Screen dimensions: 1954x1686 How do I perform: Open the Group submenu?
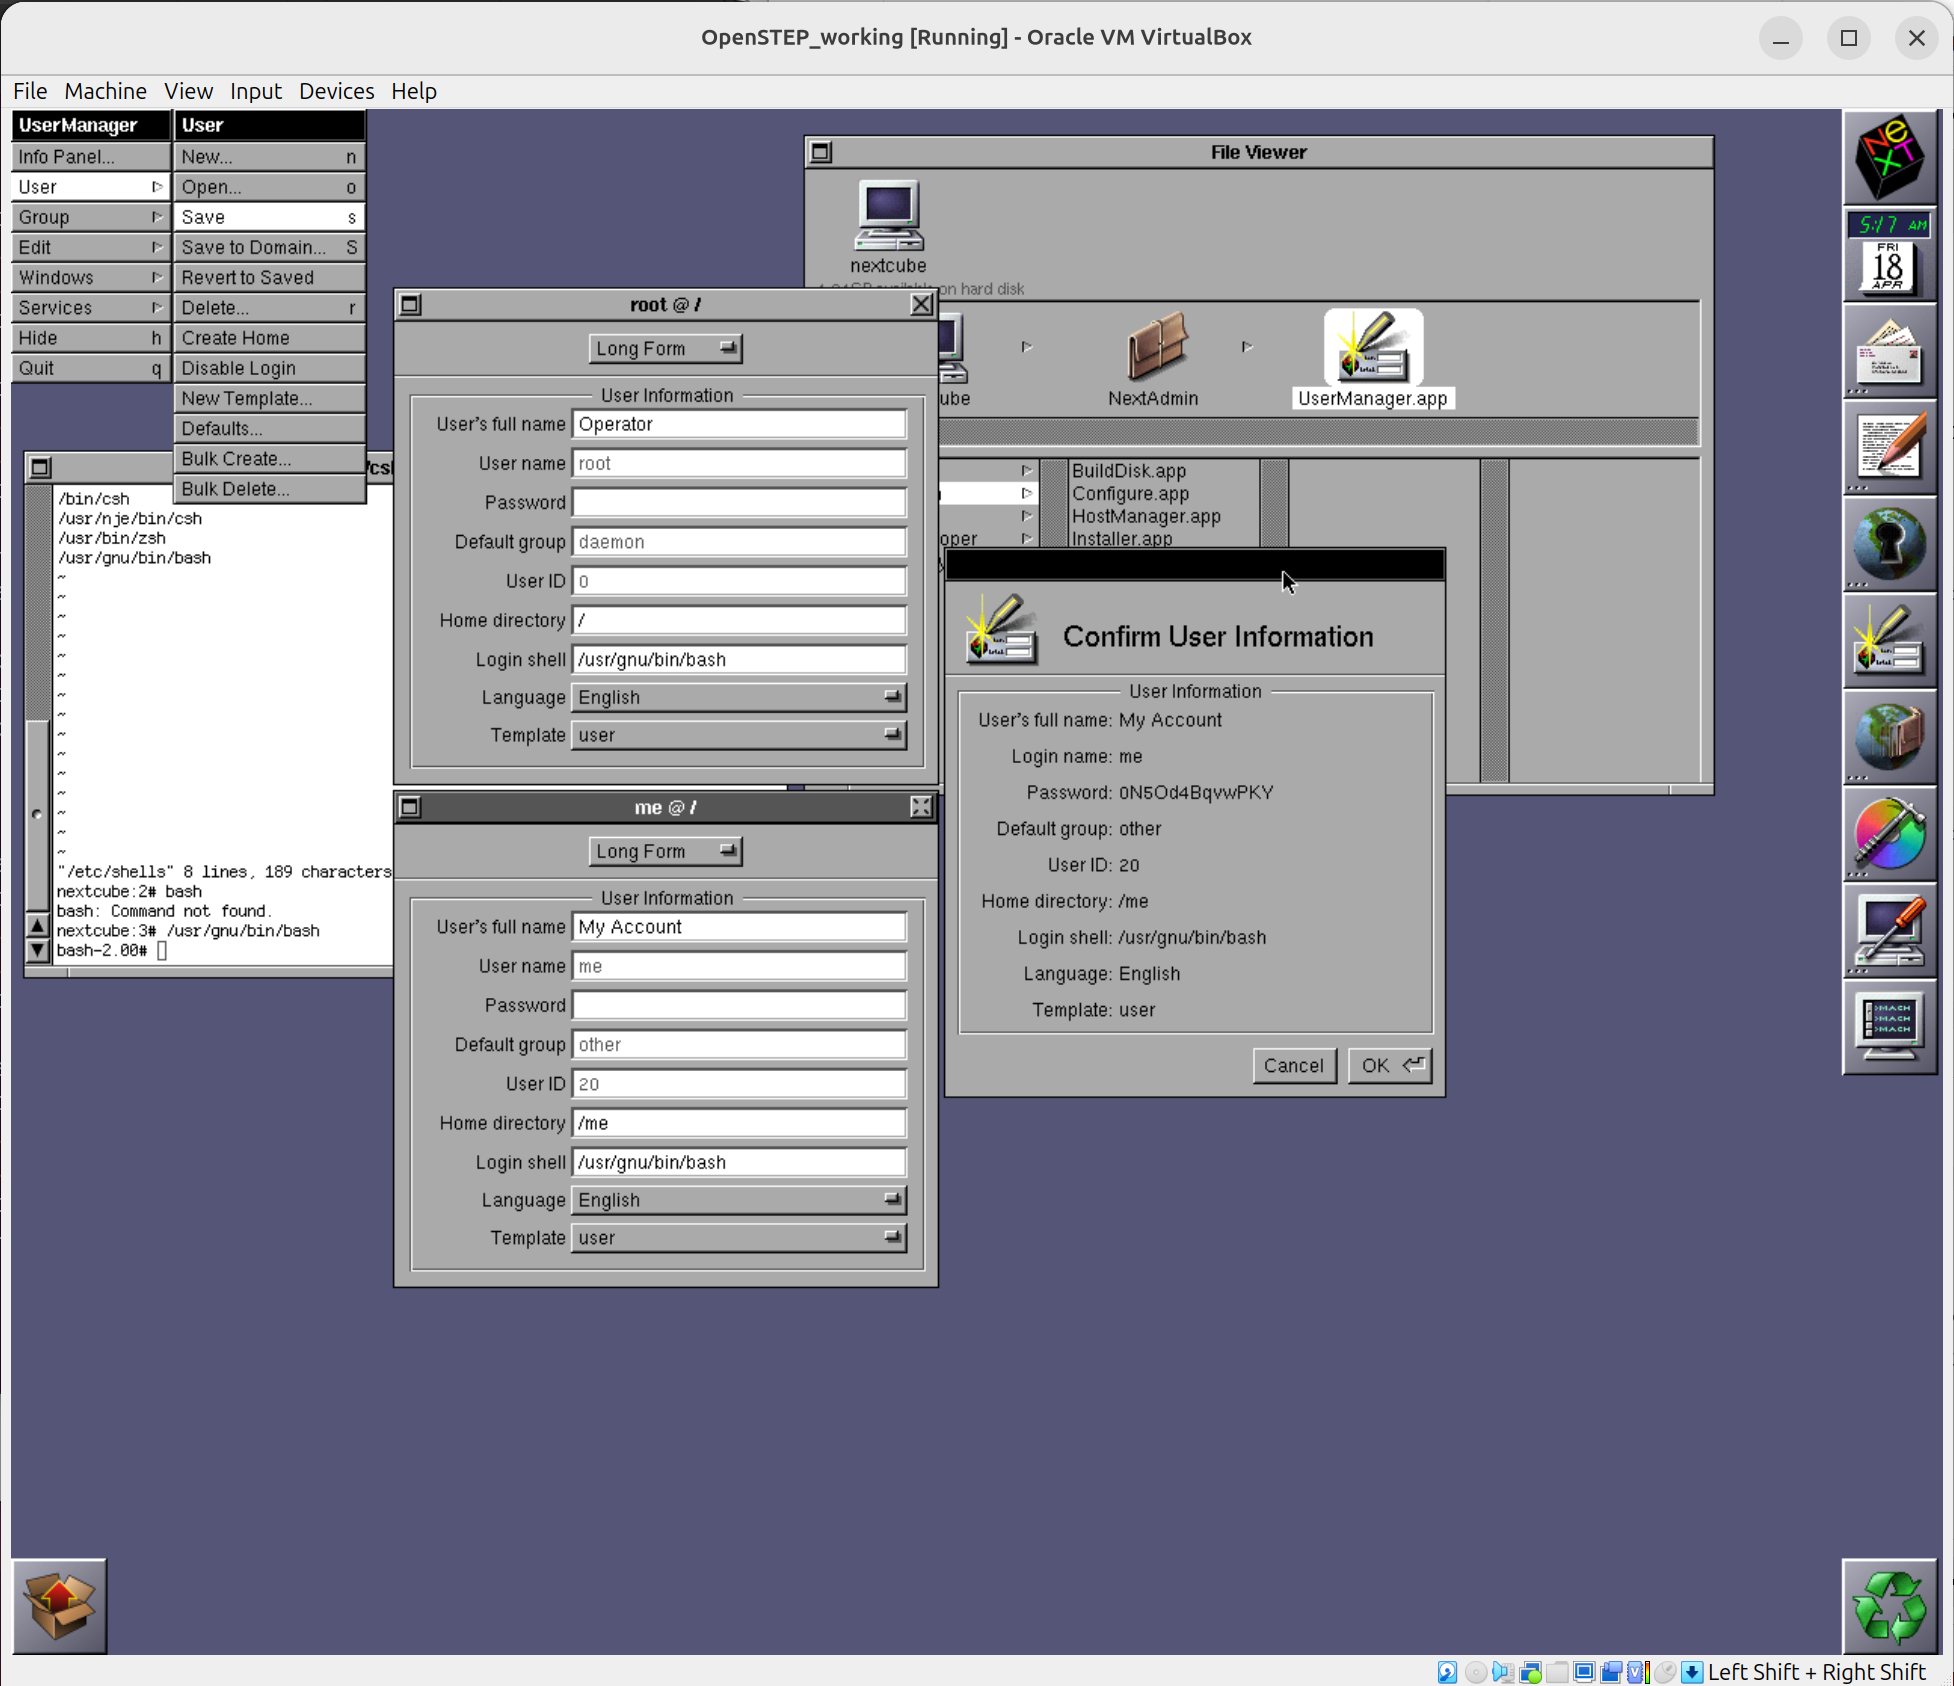pos(90,218)
